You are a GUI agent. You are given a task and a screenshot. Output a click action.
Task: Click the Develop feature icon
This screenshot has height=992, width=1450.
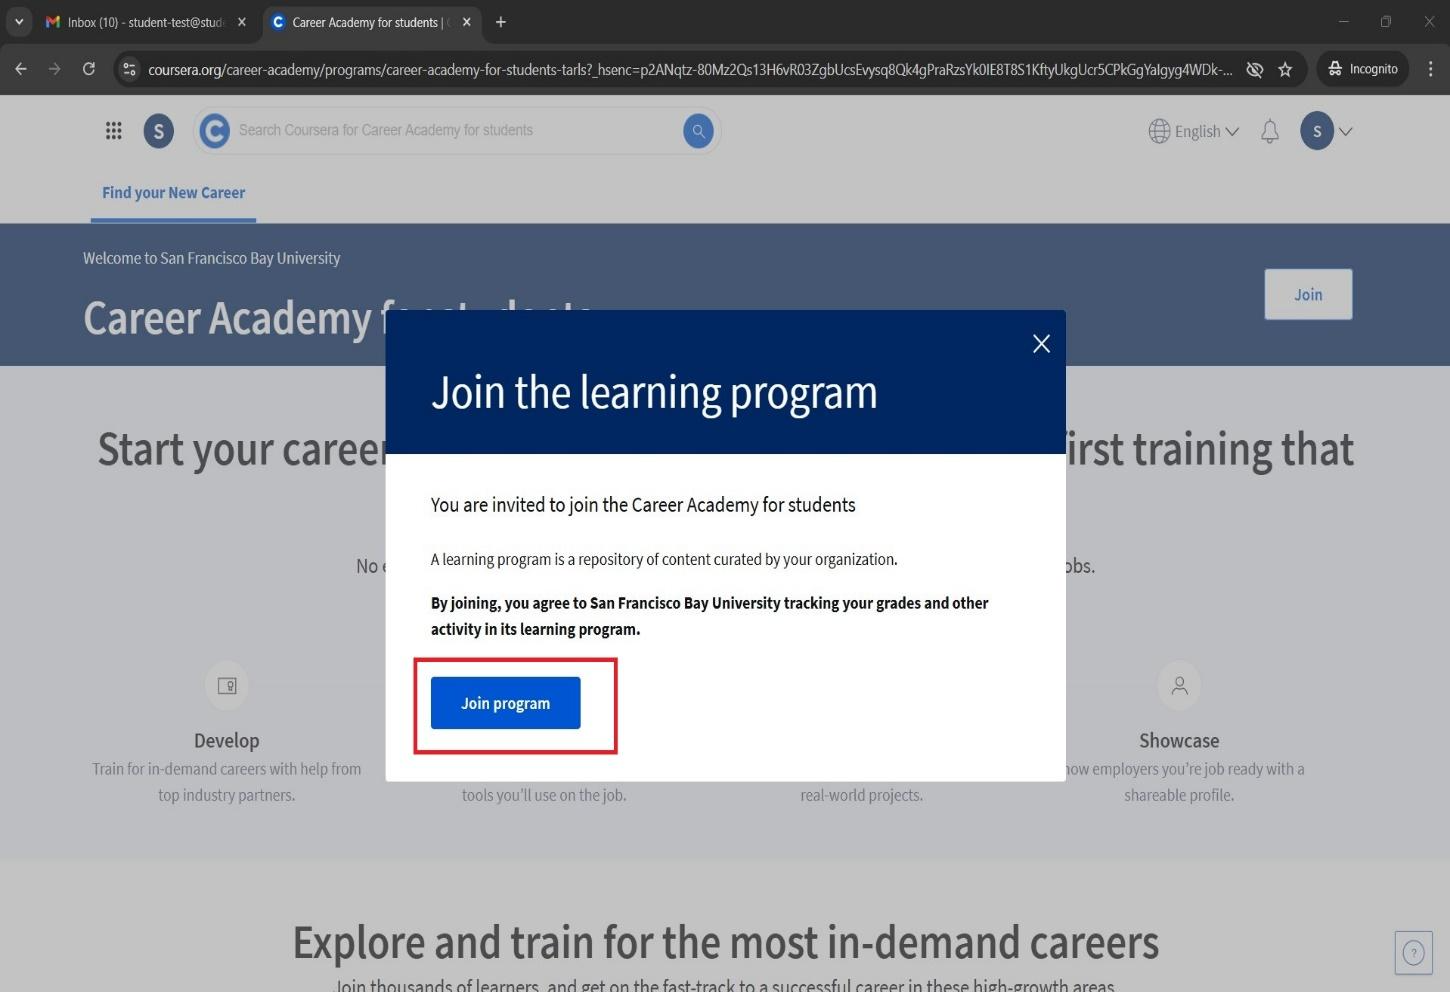point(227,685)
